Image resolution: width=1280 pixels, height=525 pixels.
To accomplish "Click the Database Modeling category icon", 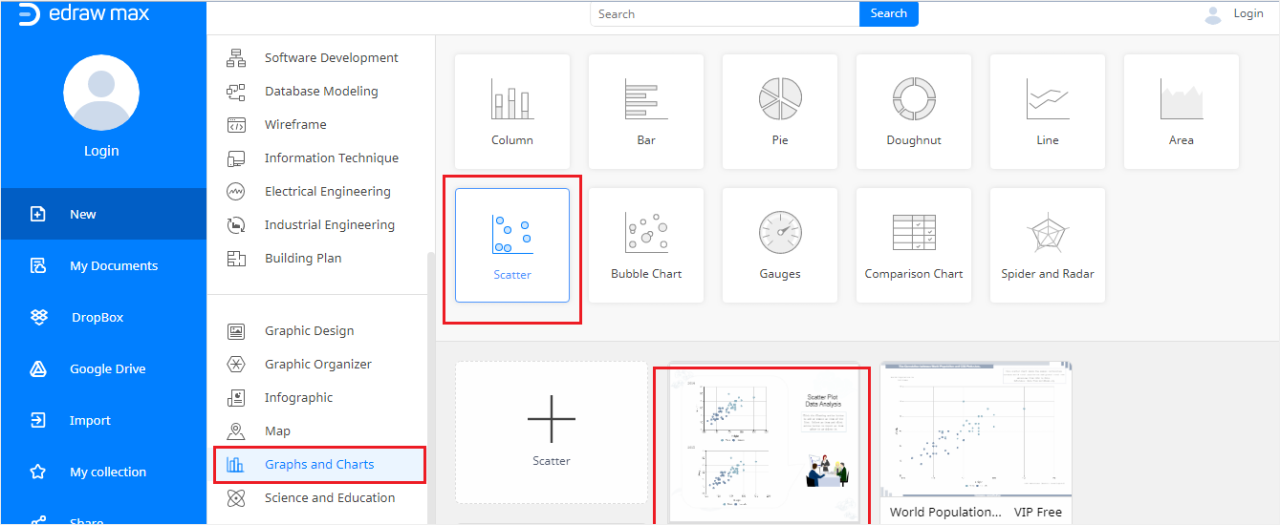I will (x=236, y=91).
